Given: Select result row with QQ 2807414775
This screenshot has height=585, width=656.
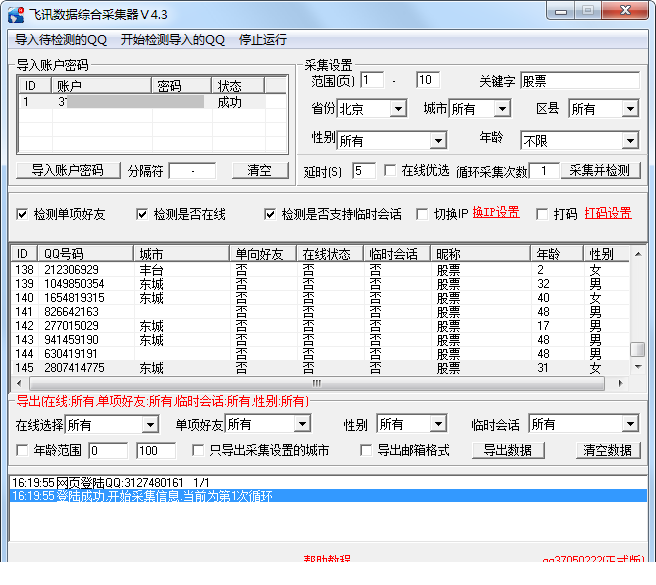Looking at the screenshot, I should pos(320,368).
